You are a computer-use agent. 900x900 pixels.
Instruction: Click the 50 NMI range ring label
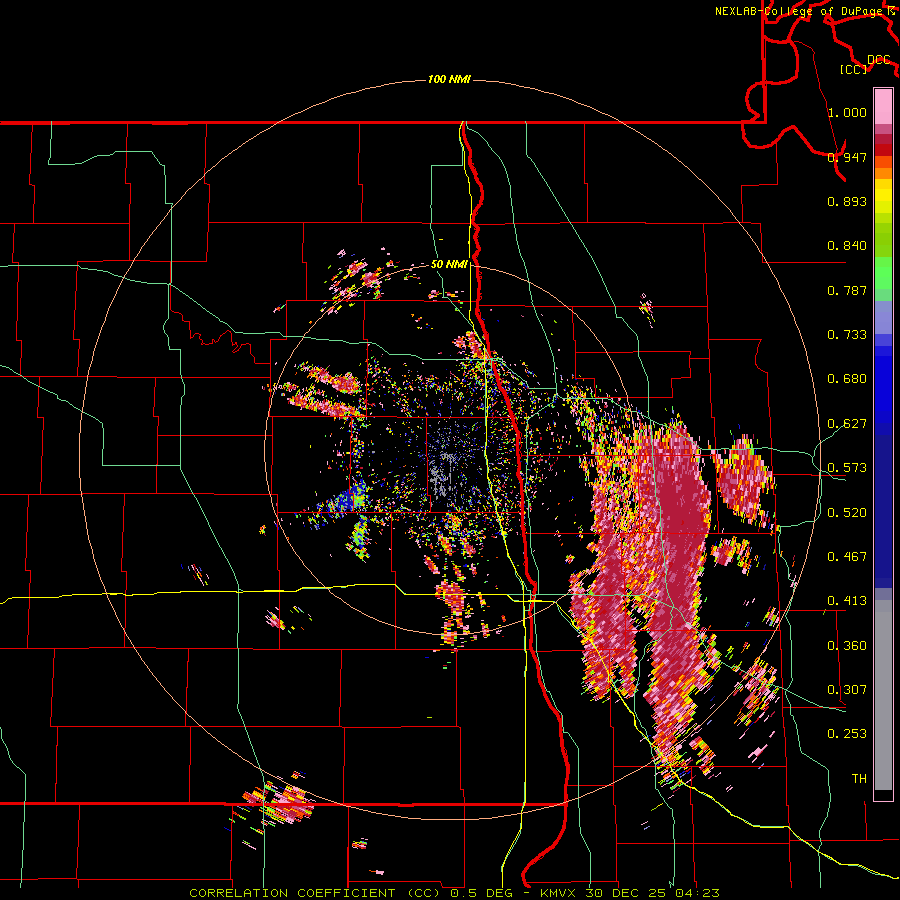(449, 264)
